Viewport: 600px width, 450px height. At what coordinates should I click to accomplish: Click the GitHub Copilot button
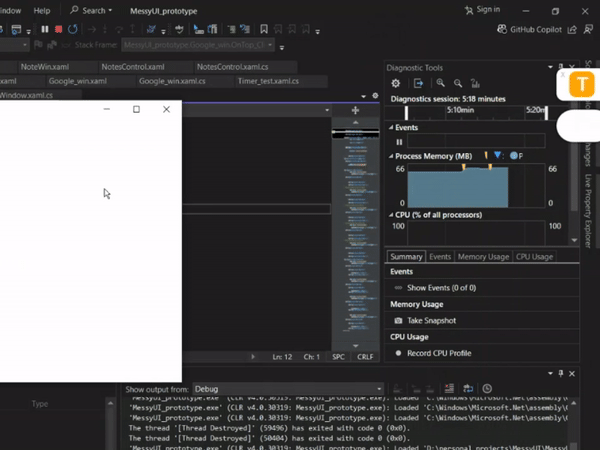(529, 29)
